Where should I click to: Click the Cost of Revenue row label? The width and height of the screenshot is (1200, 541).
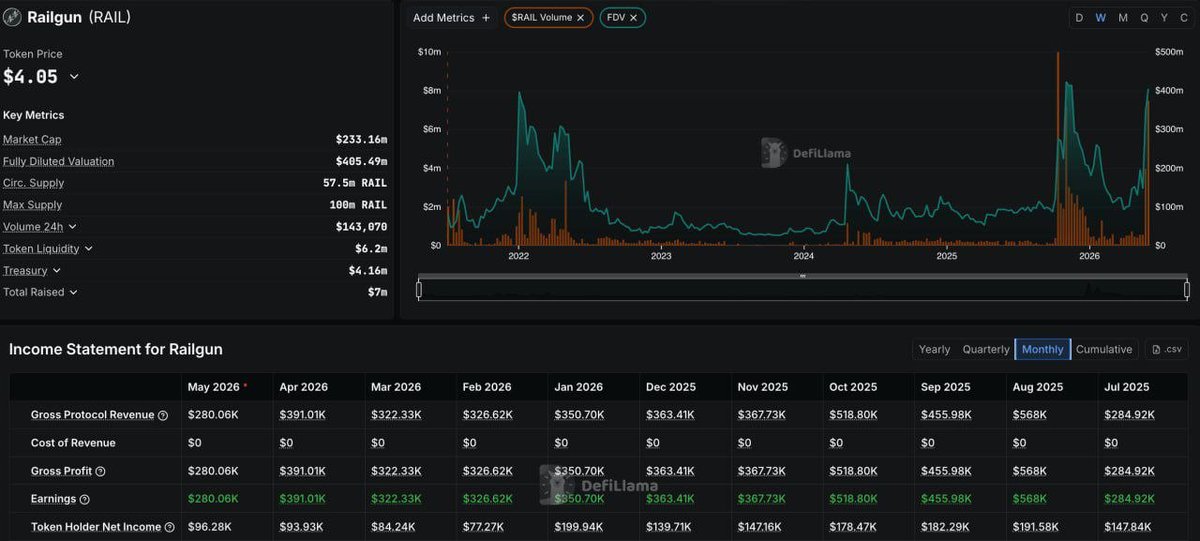(73, 443)
